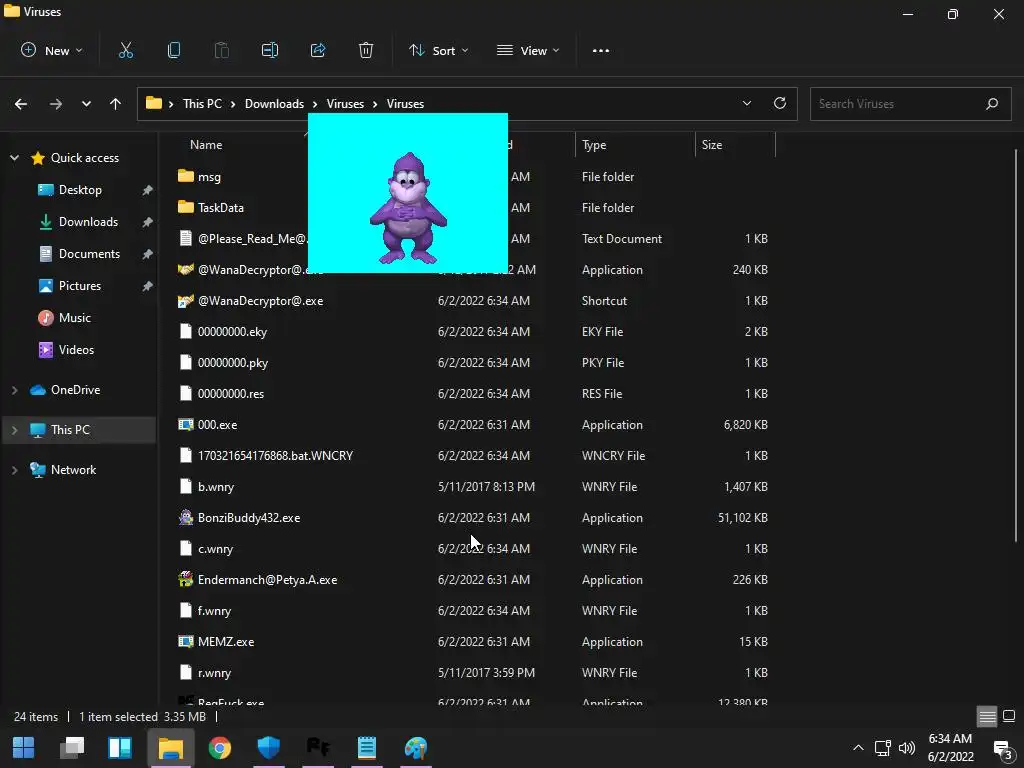
Task: Click the Rename icon in toolbar
Action: coord(270,50)
